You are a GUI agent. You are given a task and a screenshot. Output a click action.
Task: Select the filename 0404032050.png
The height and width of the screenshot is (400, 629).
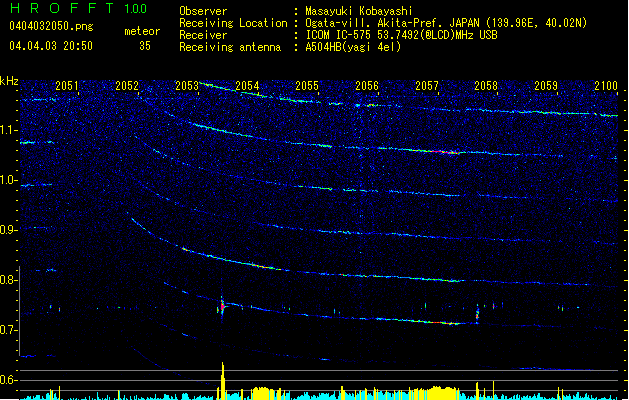(x=51, y=26)
